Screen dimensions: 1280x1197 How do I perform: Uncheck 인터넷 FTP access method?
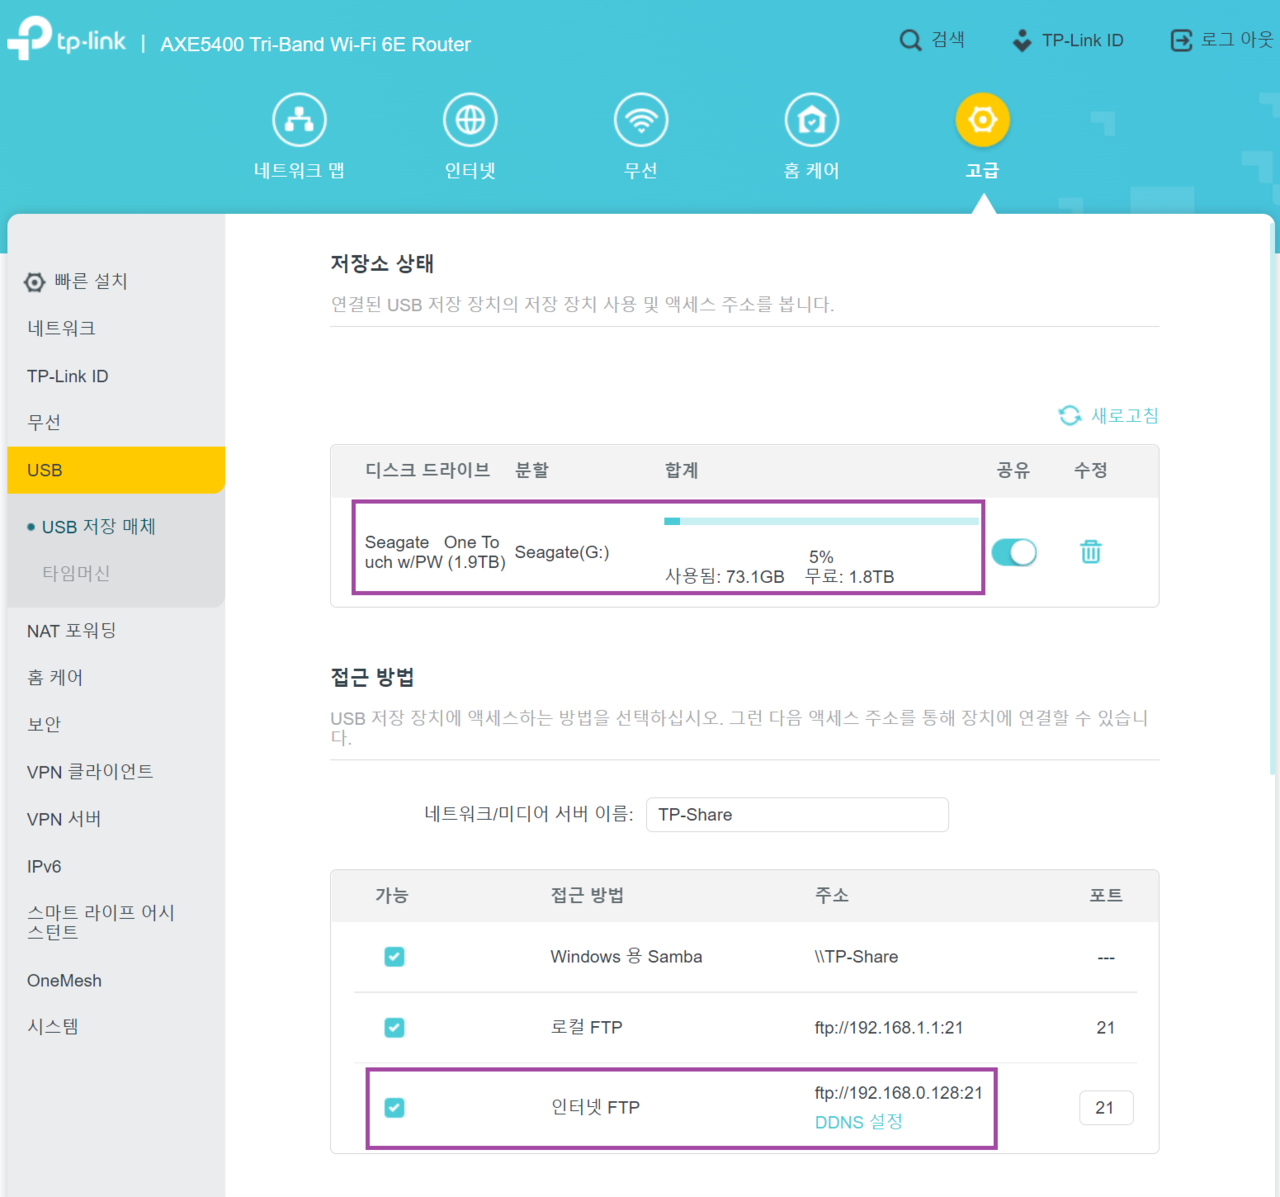(394, 1108)
